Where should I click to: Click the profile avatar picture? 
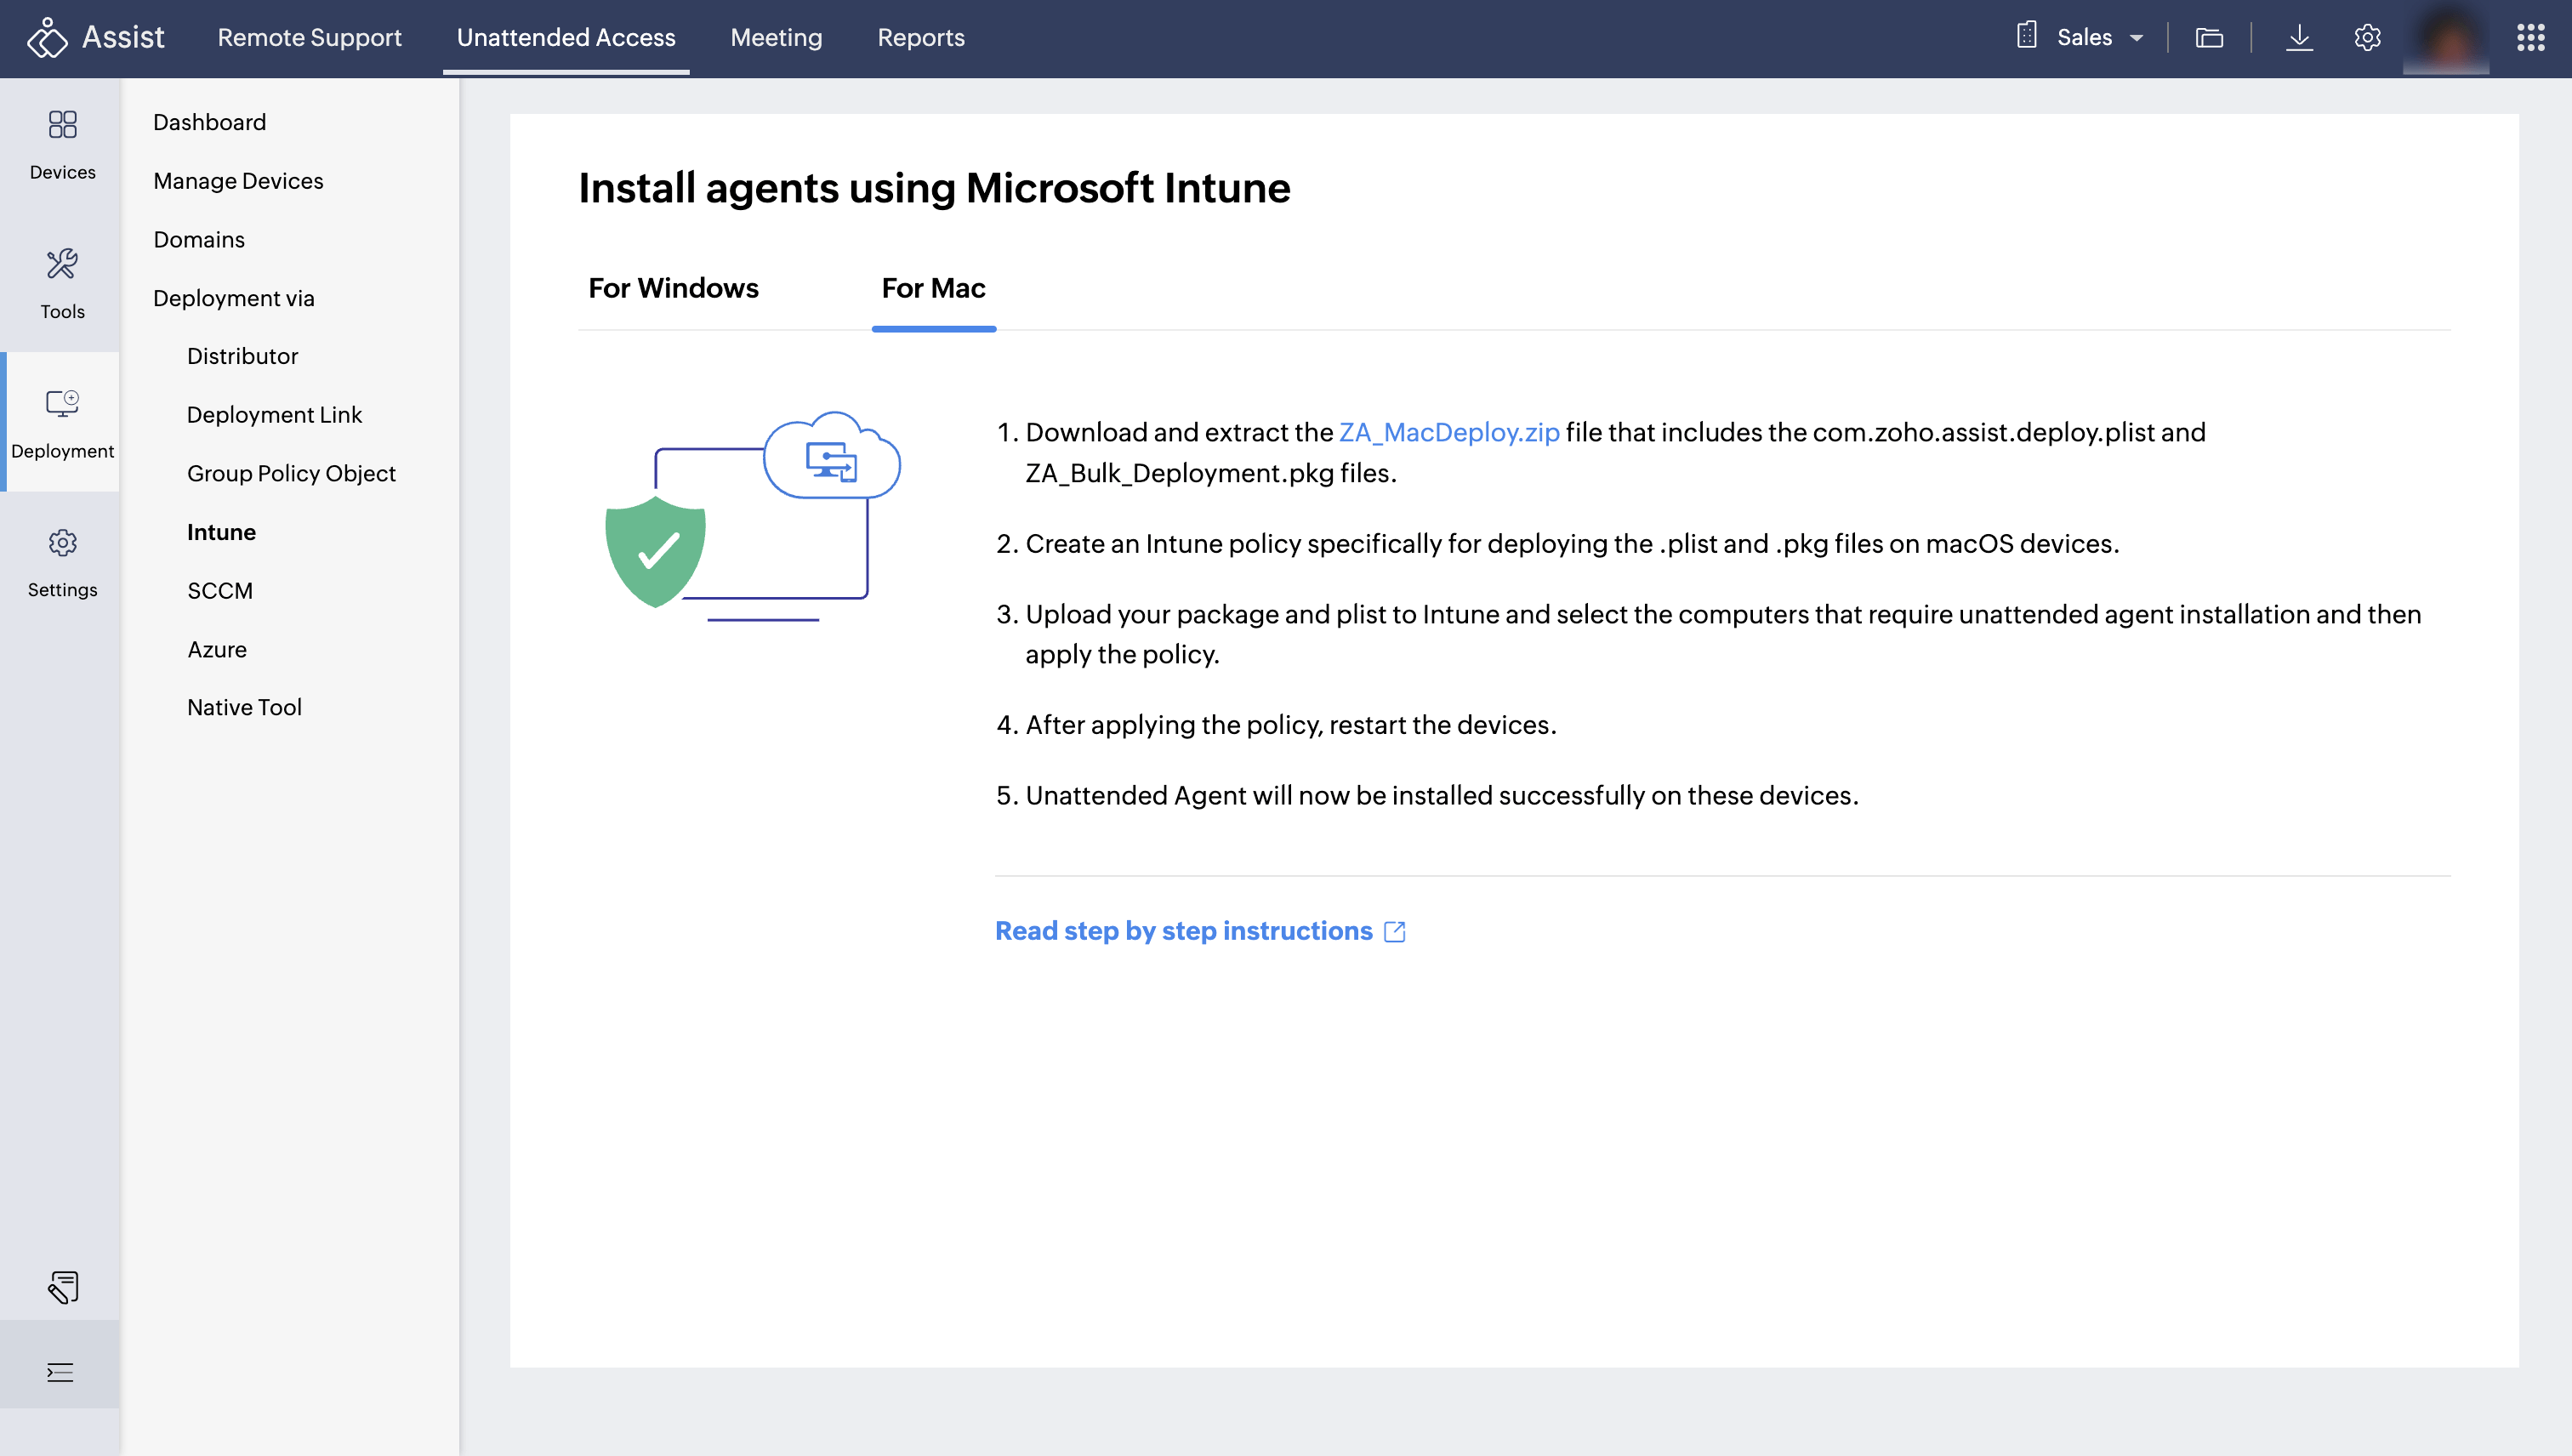2447,37
